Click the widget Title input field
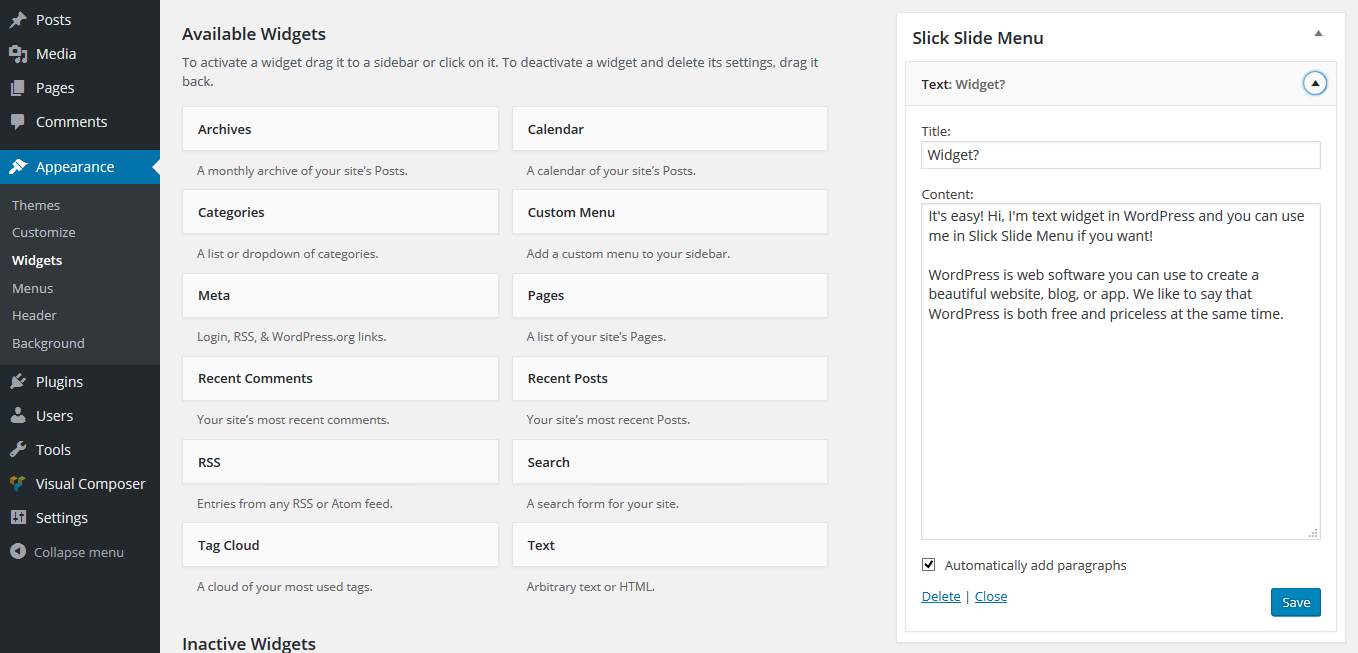 1120,155
